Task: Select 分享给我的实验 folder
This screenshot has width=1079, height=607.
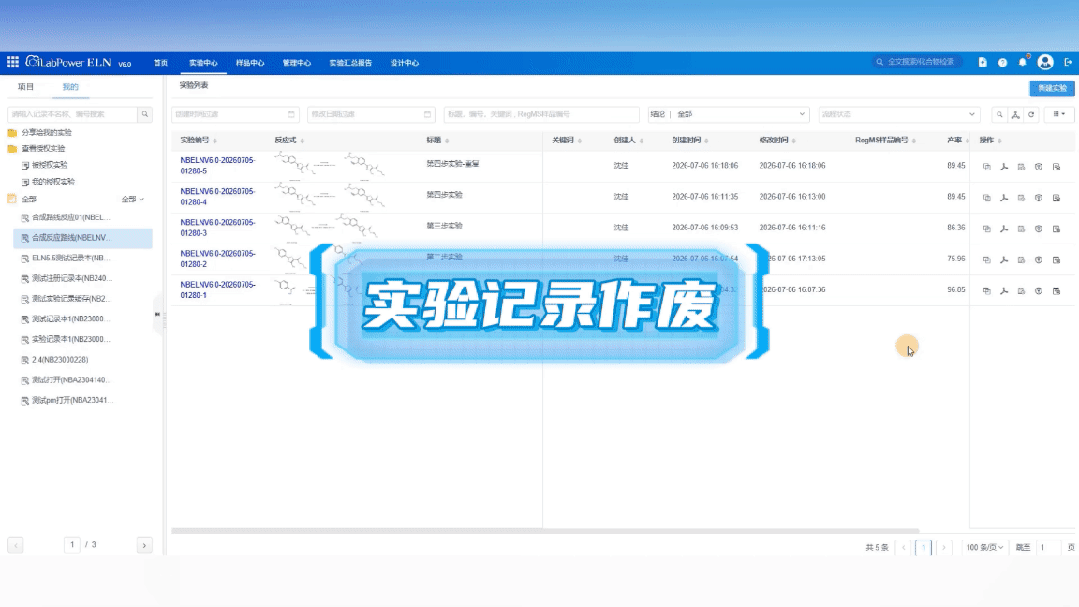Action: (46, 132)
